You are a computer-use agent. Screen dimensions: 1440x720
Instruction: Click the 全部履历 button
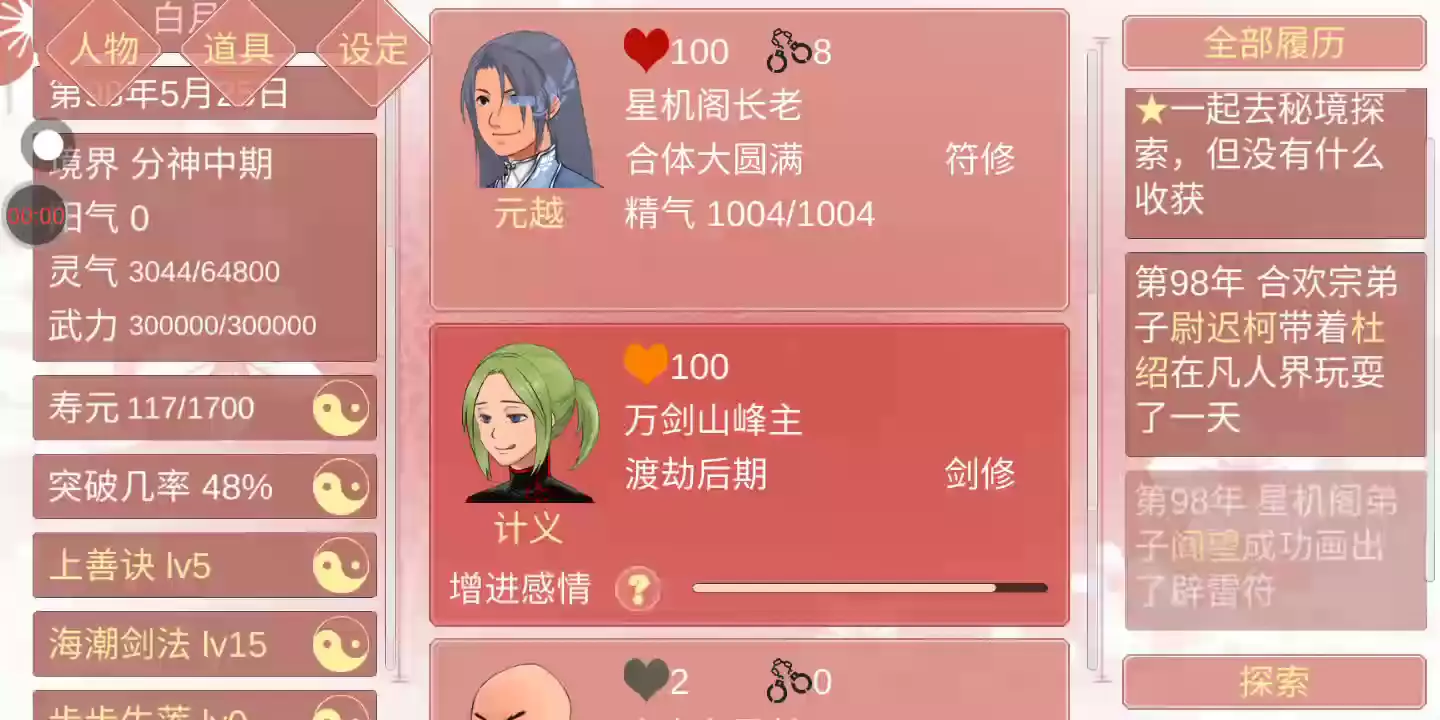[x=1274, y=43]
